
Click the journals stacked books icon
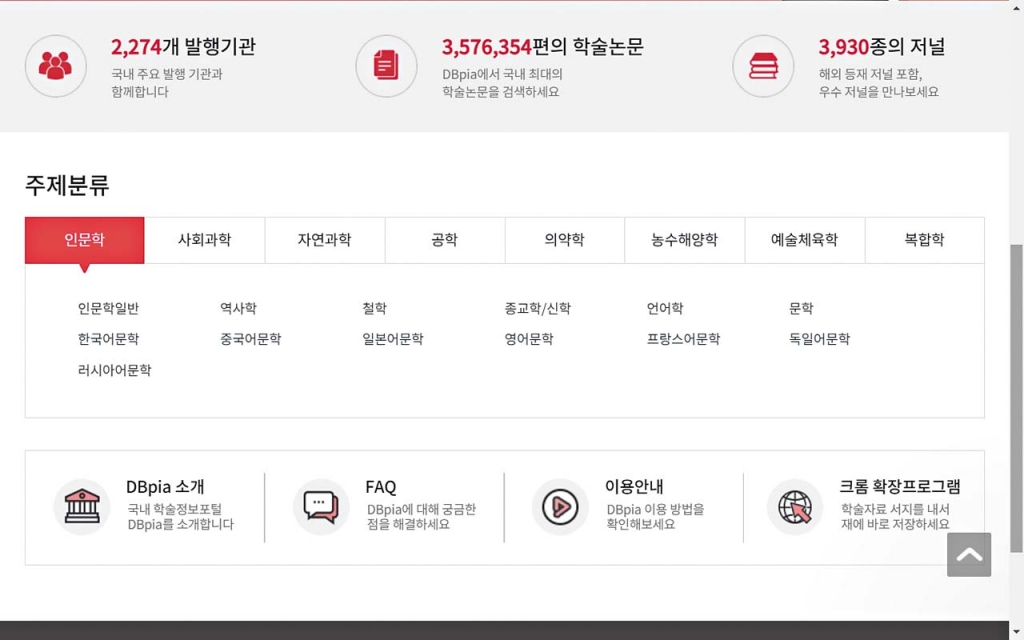click(x=763, y=66)
